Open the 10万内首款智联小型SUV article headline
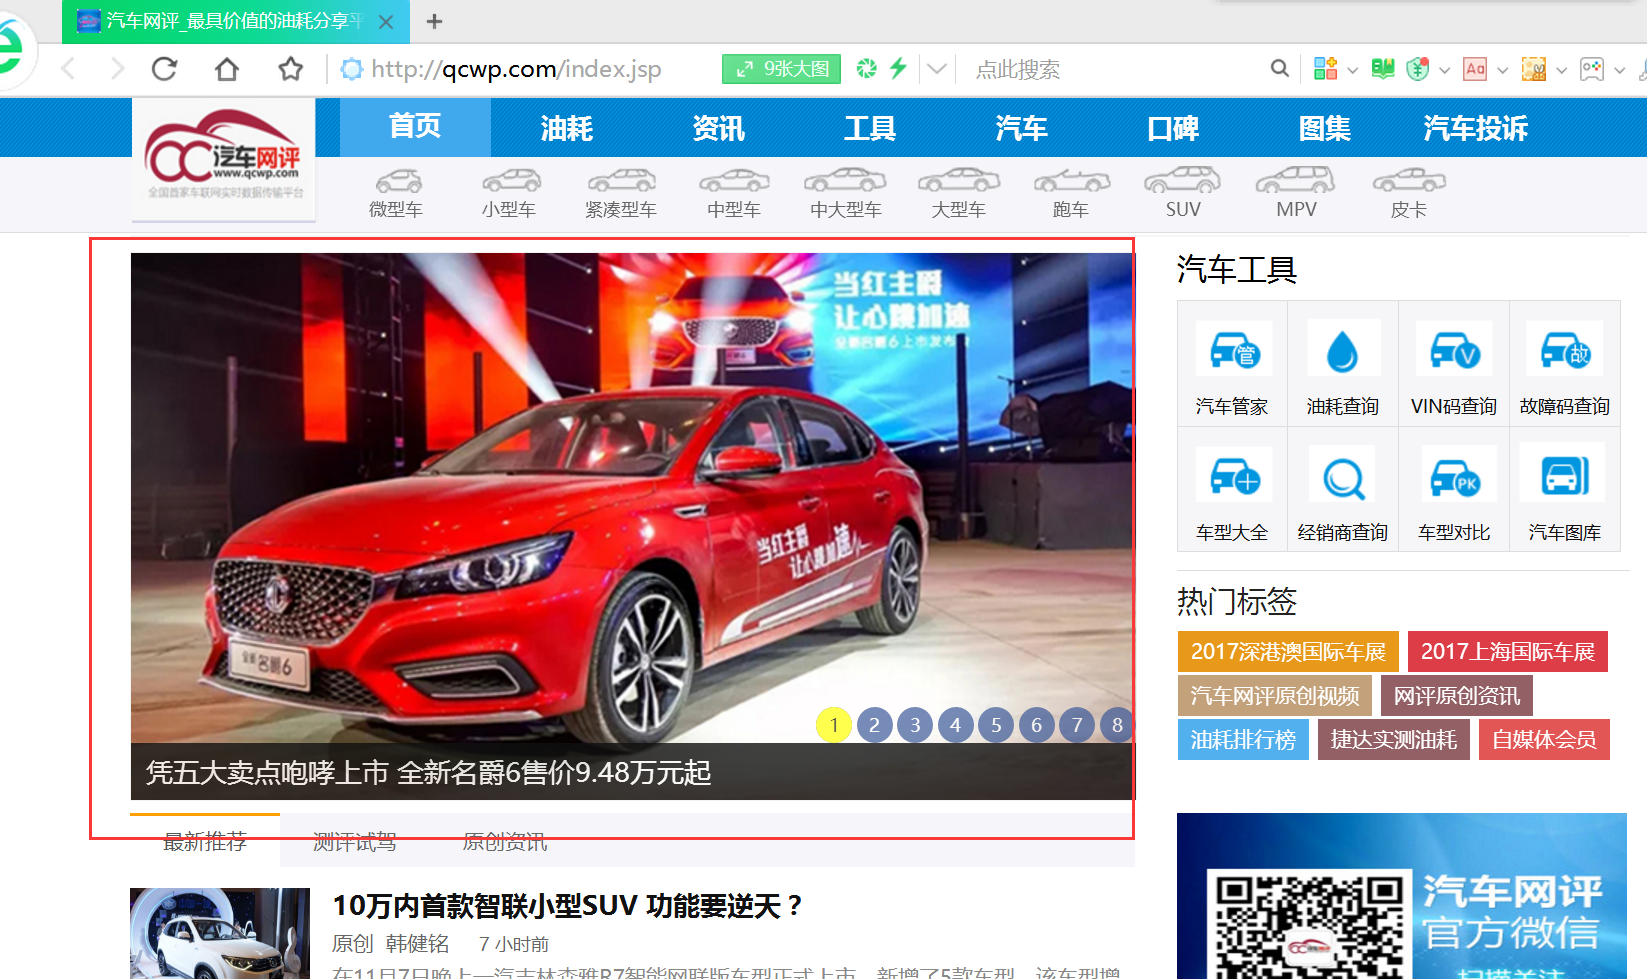This screenshot has width=1647, height=979. click(567, 906)
